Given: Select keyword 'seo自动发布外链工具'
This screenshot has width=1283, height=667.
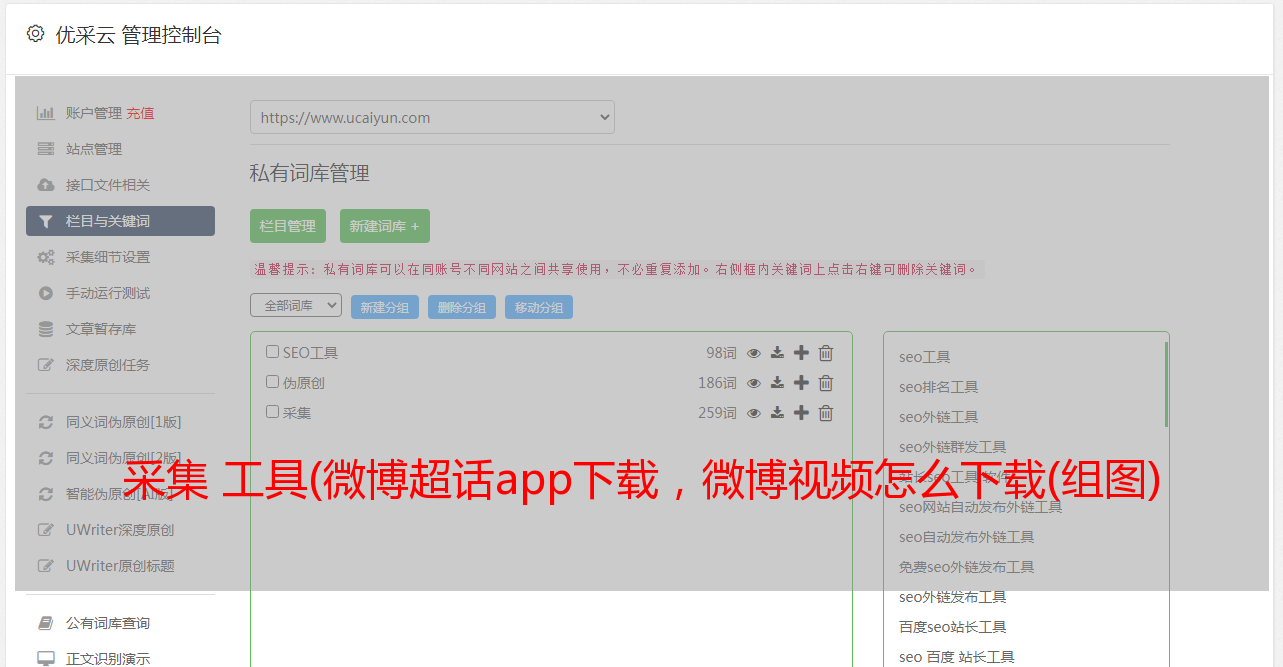Looking at the screenshot, I should tap(967, 537).
